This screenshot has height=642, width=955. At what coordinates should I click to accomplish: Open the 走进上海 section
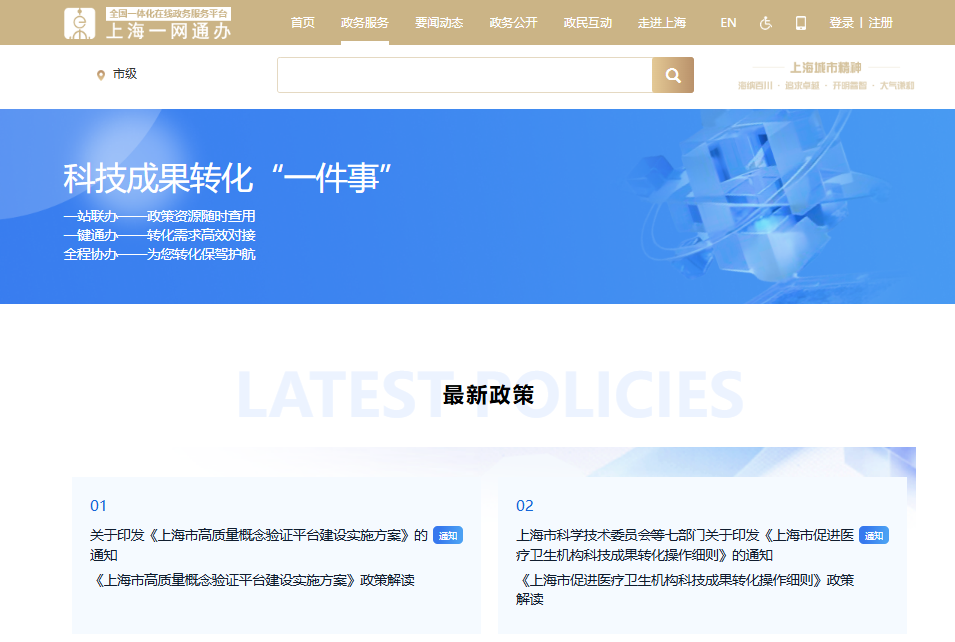660,22
